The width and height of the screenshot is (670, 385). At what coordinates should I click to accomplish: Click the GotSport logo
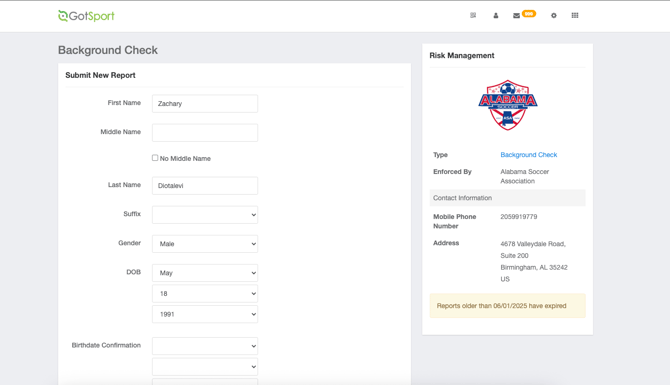pyautogui.click(x=86, y=16)
